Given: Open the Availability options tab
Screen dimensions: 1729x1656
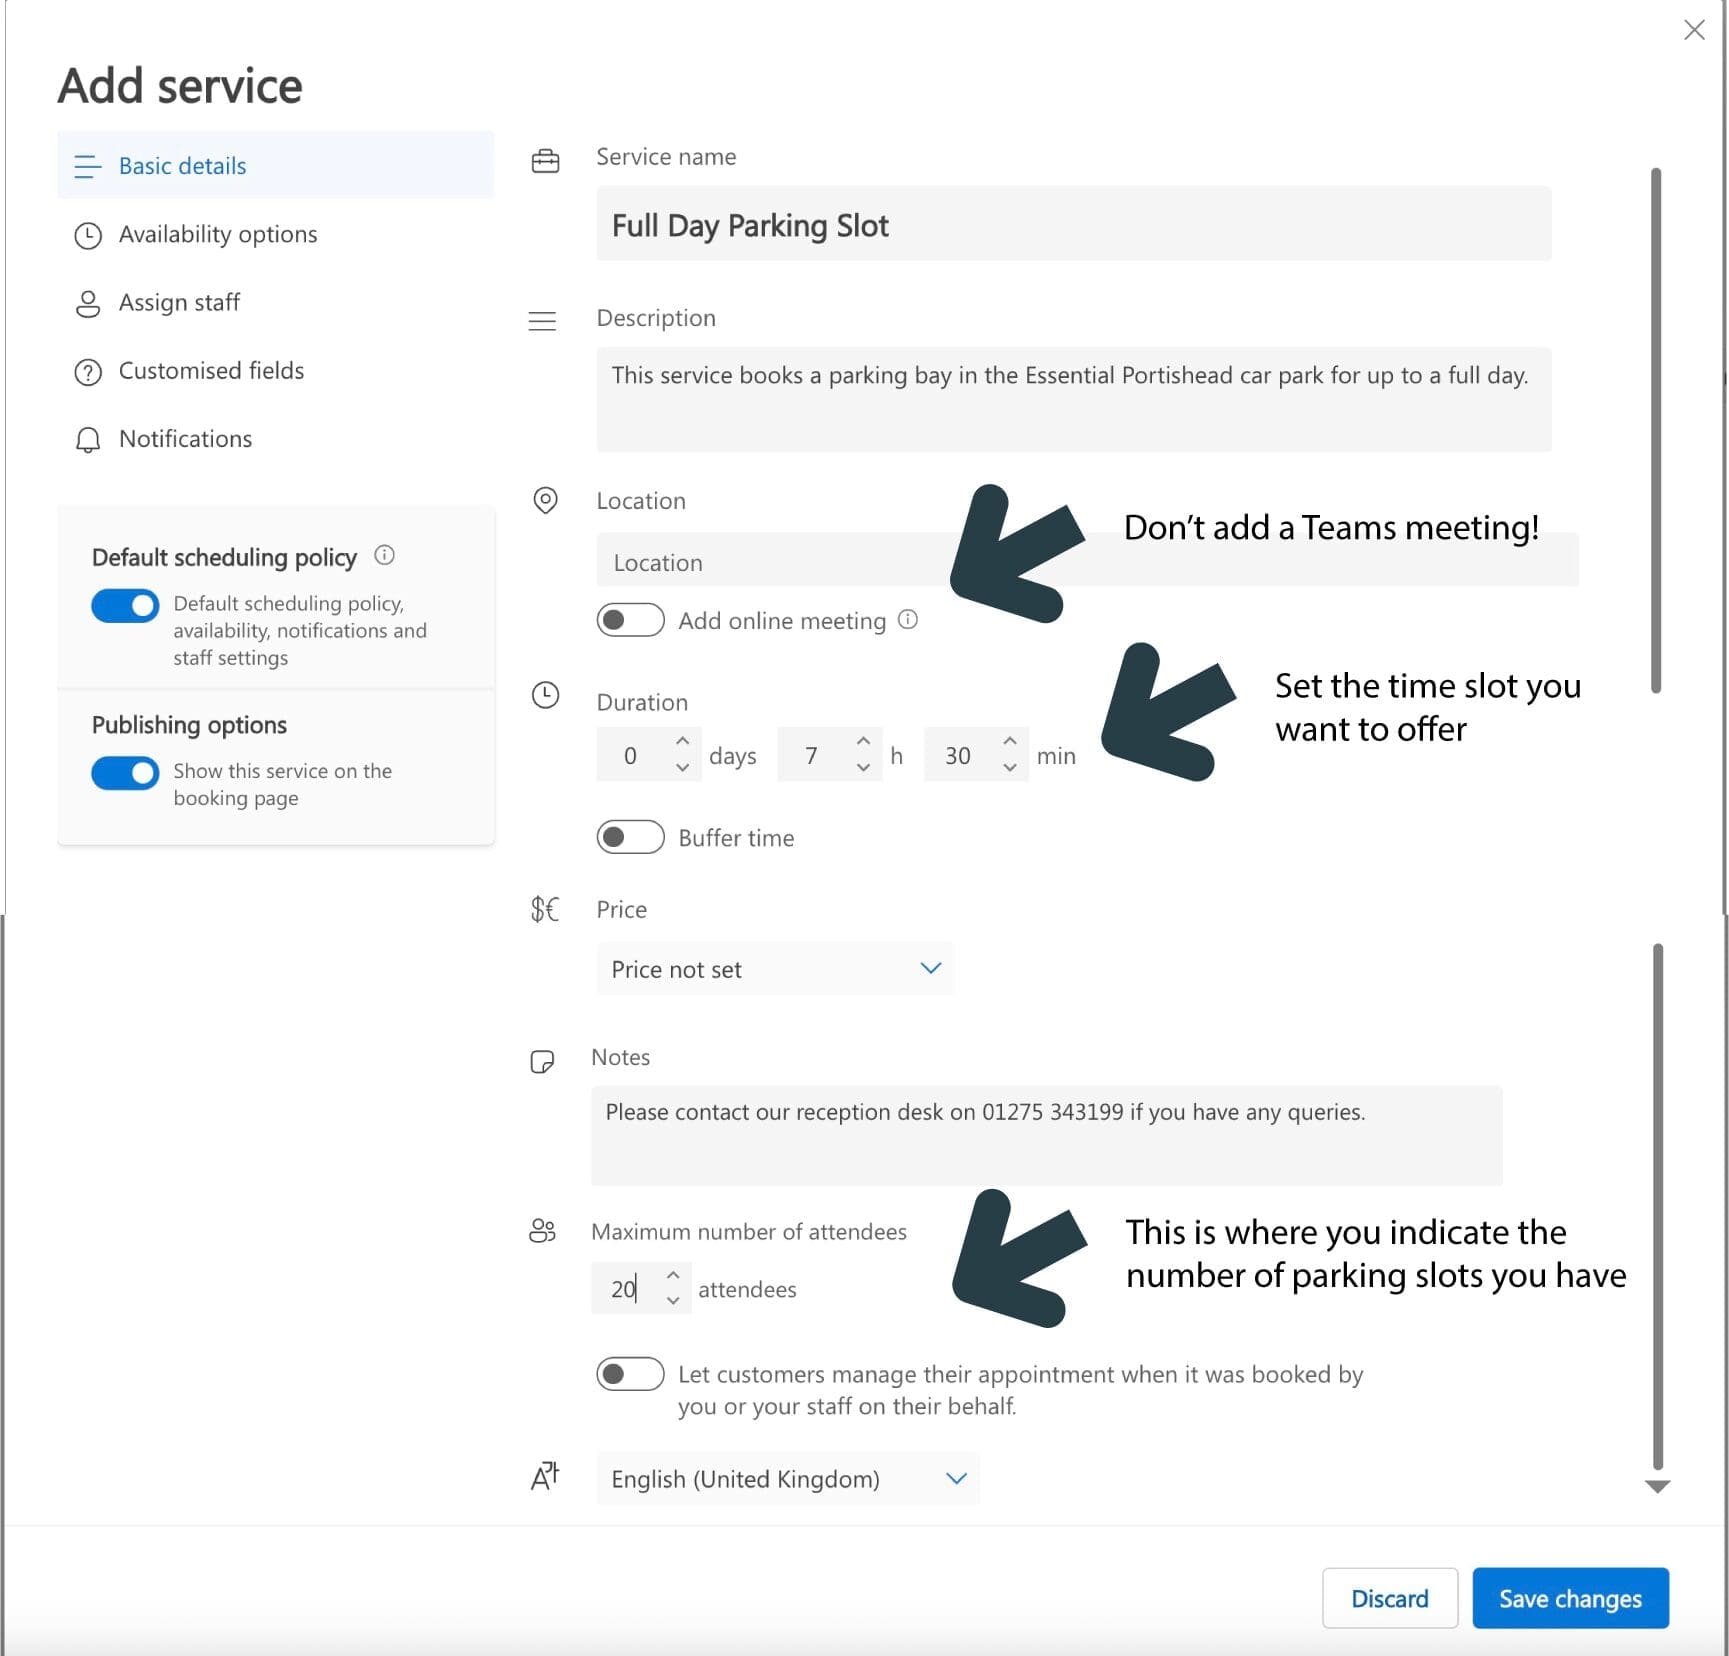Looking at the screenshot, I should pos(217,234).
